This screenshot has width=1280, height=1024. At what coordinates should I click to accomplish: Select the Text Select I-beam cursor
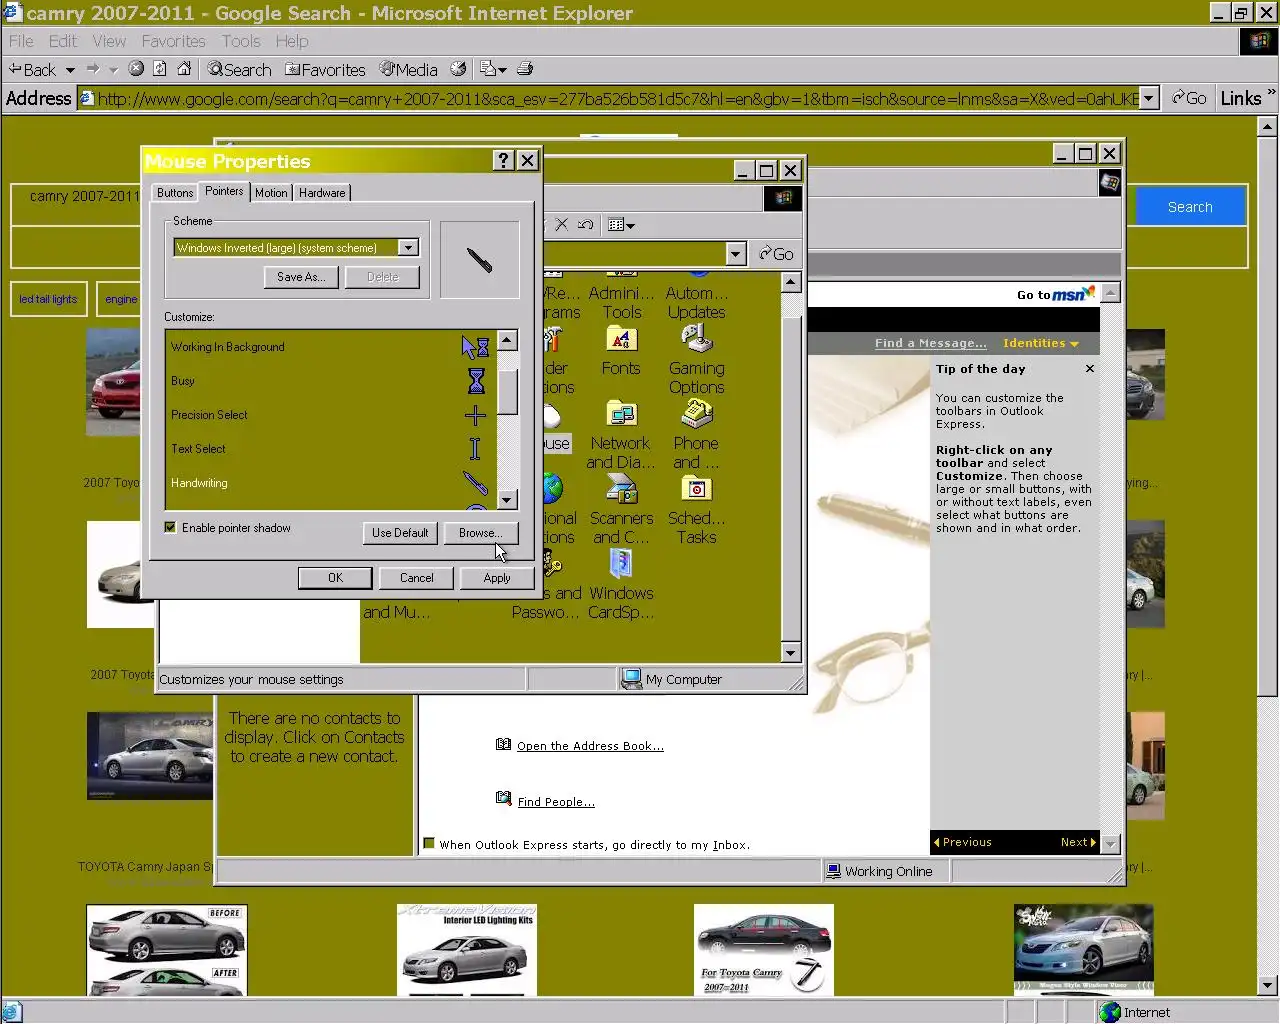(x=475, y=449)
